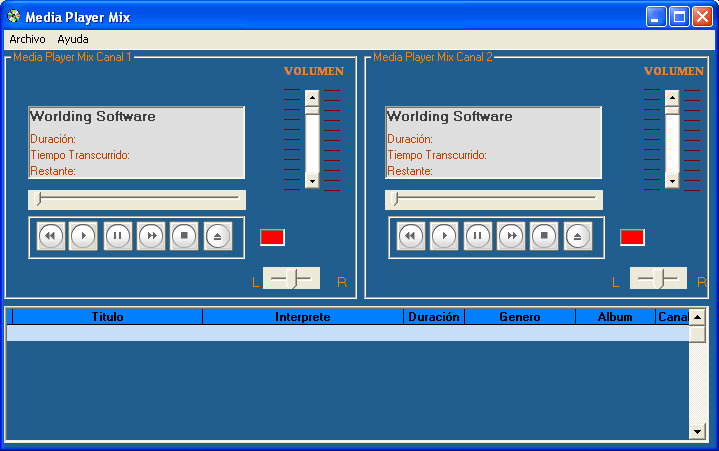
Task: Click the Canal 1 L/R balance slider
Action: (291, 279)
